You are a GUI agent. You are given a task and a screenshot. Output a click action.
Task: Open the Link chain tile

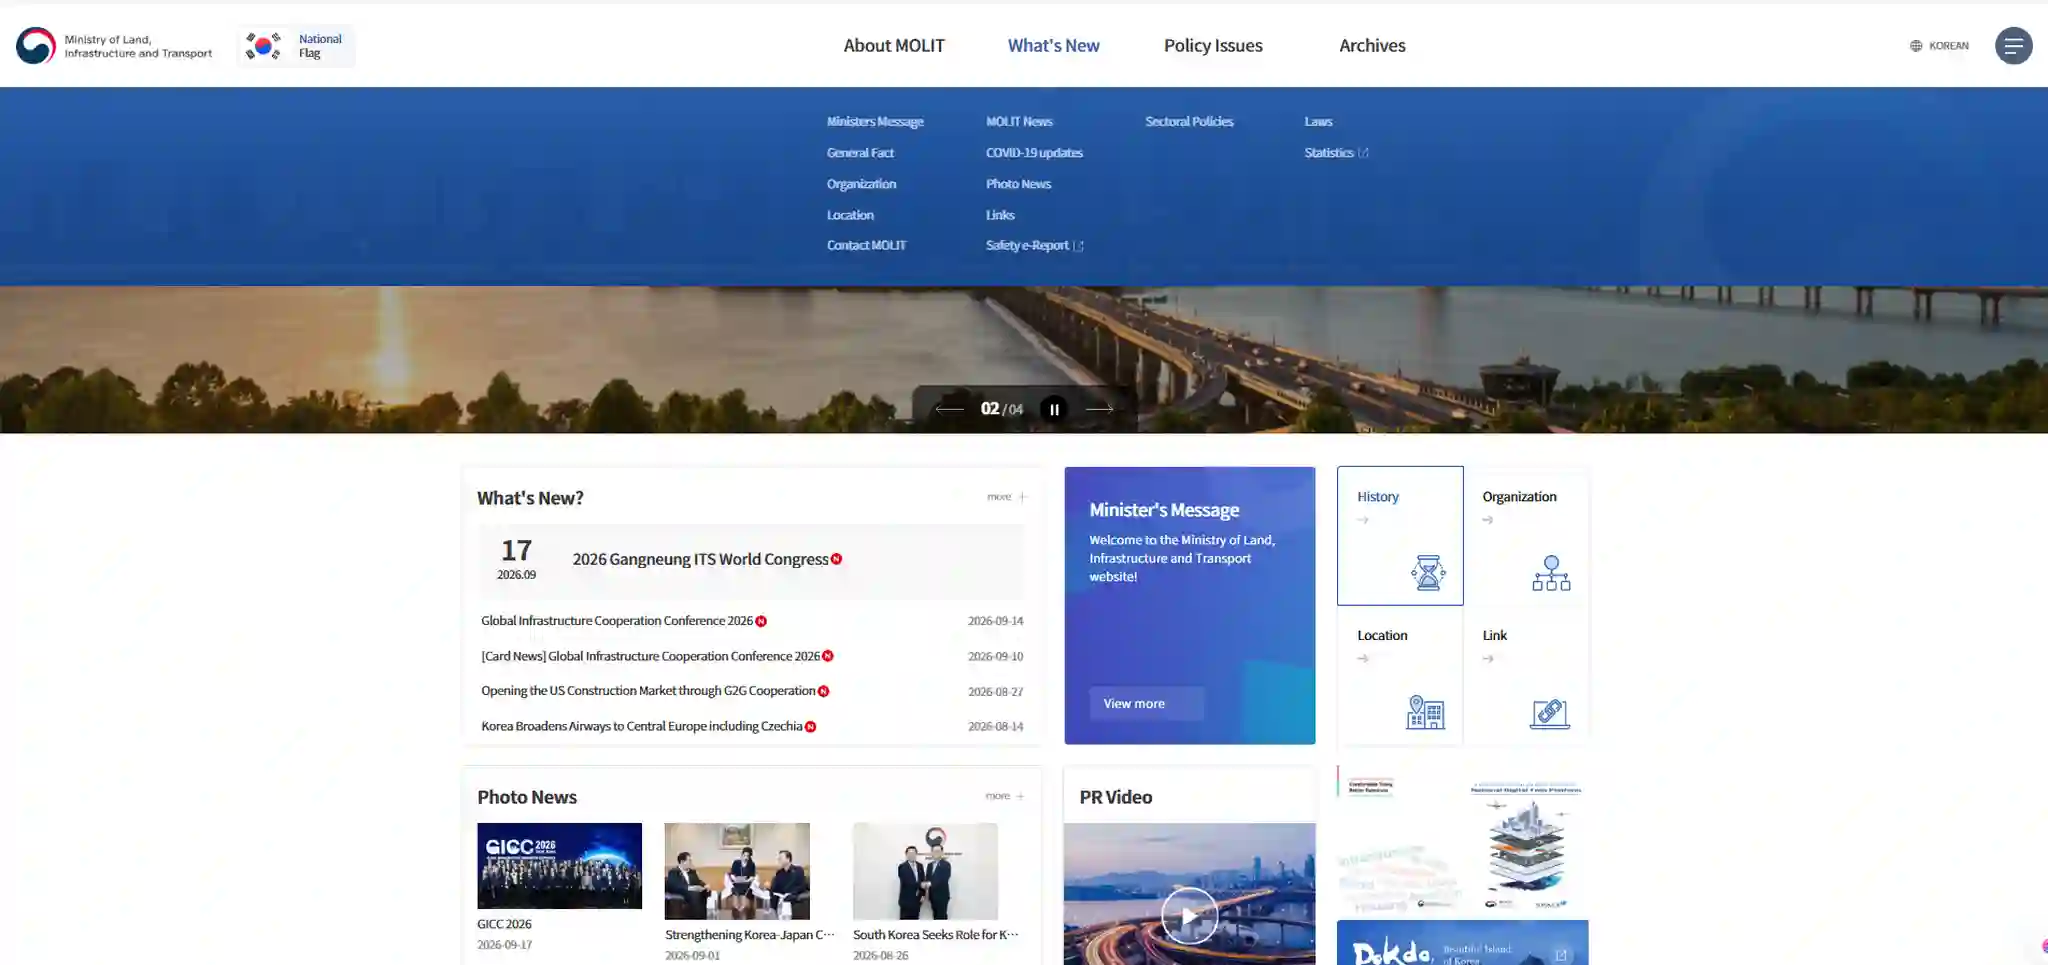pos(1525,675)
